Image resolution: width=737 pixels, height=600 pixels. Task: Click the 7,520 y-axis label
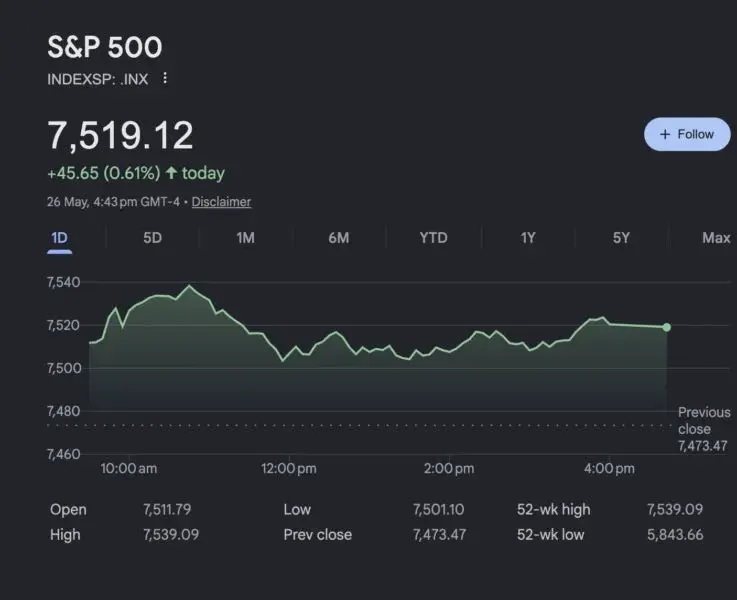point(63,325)
